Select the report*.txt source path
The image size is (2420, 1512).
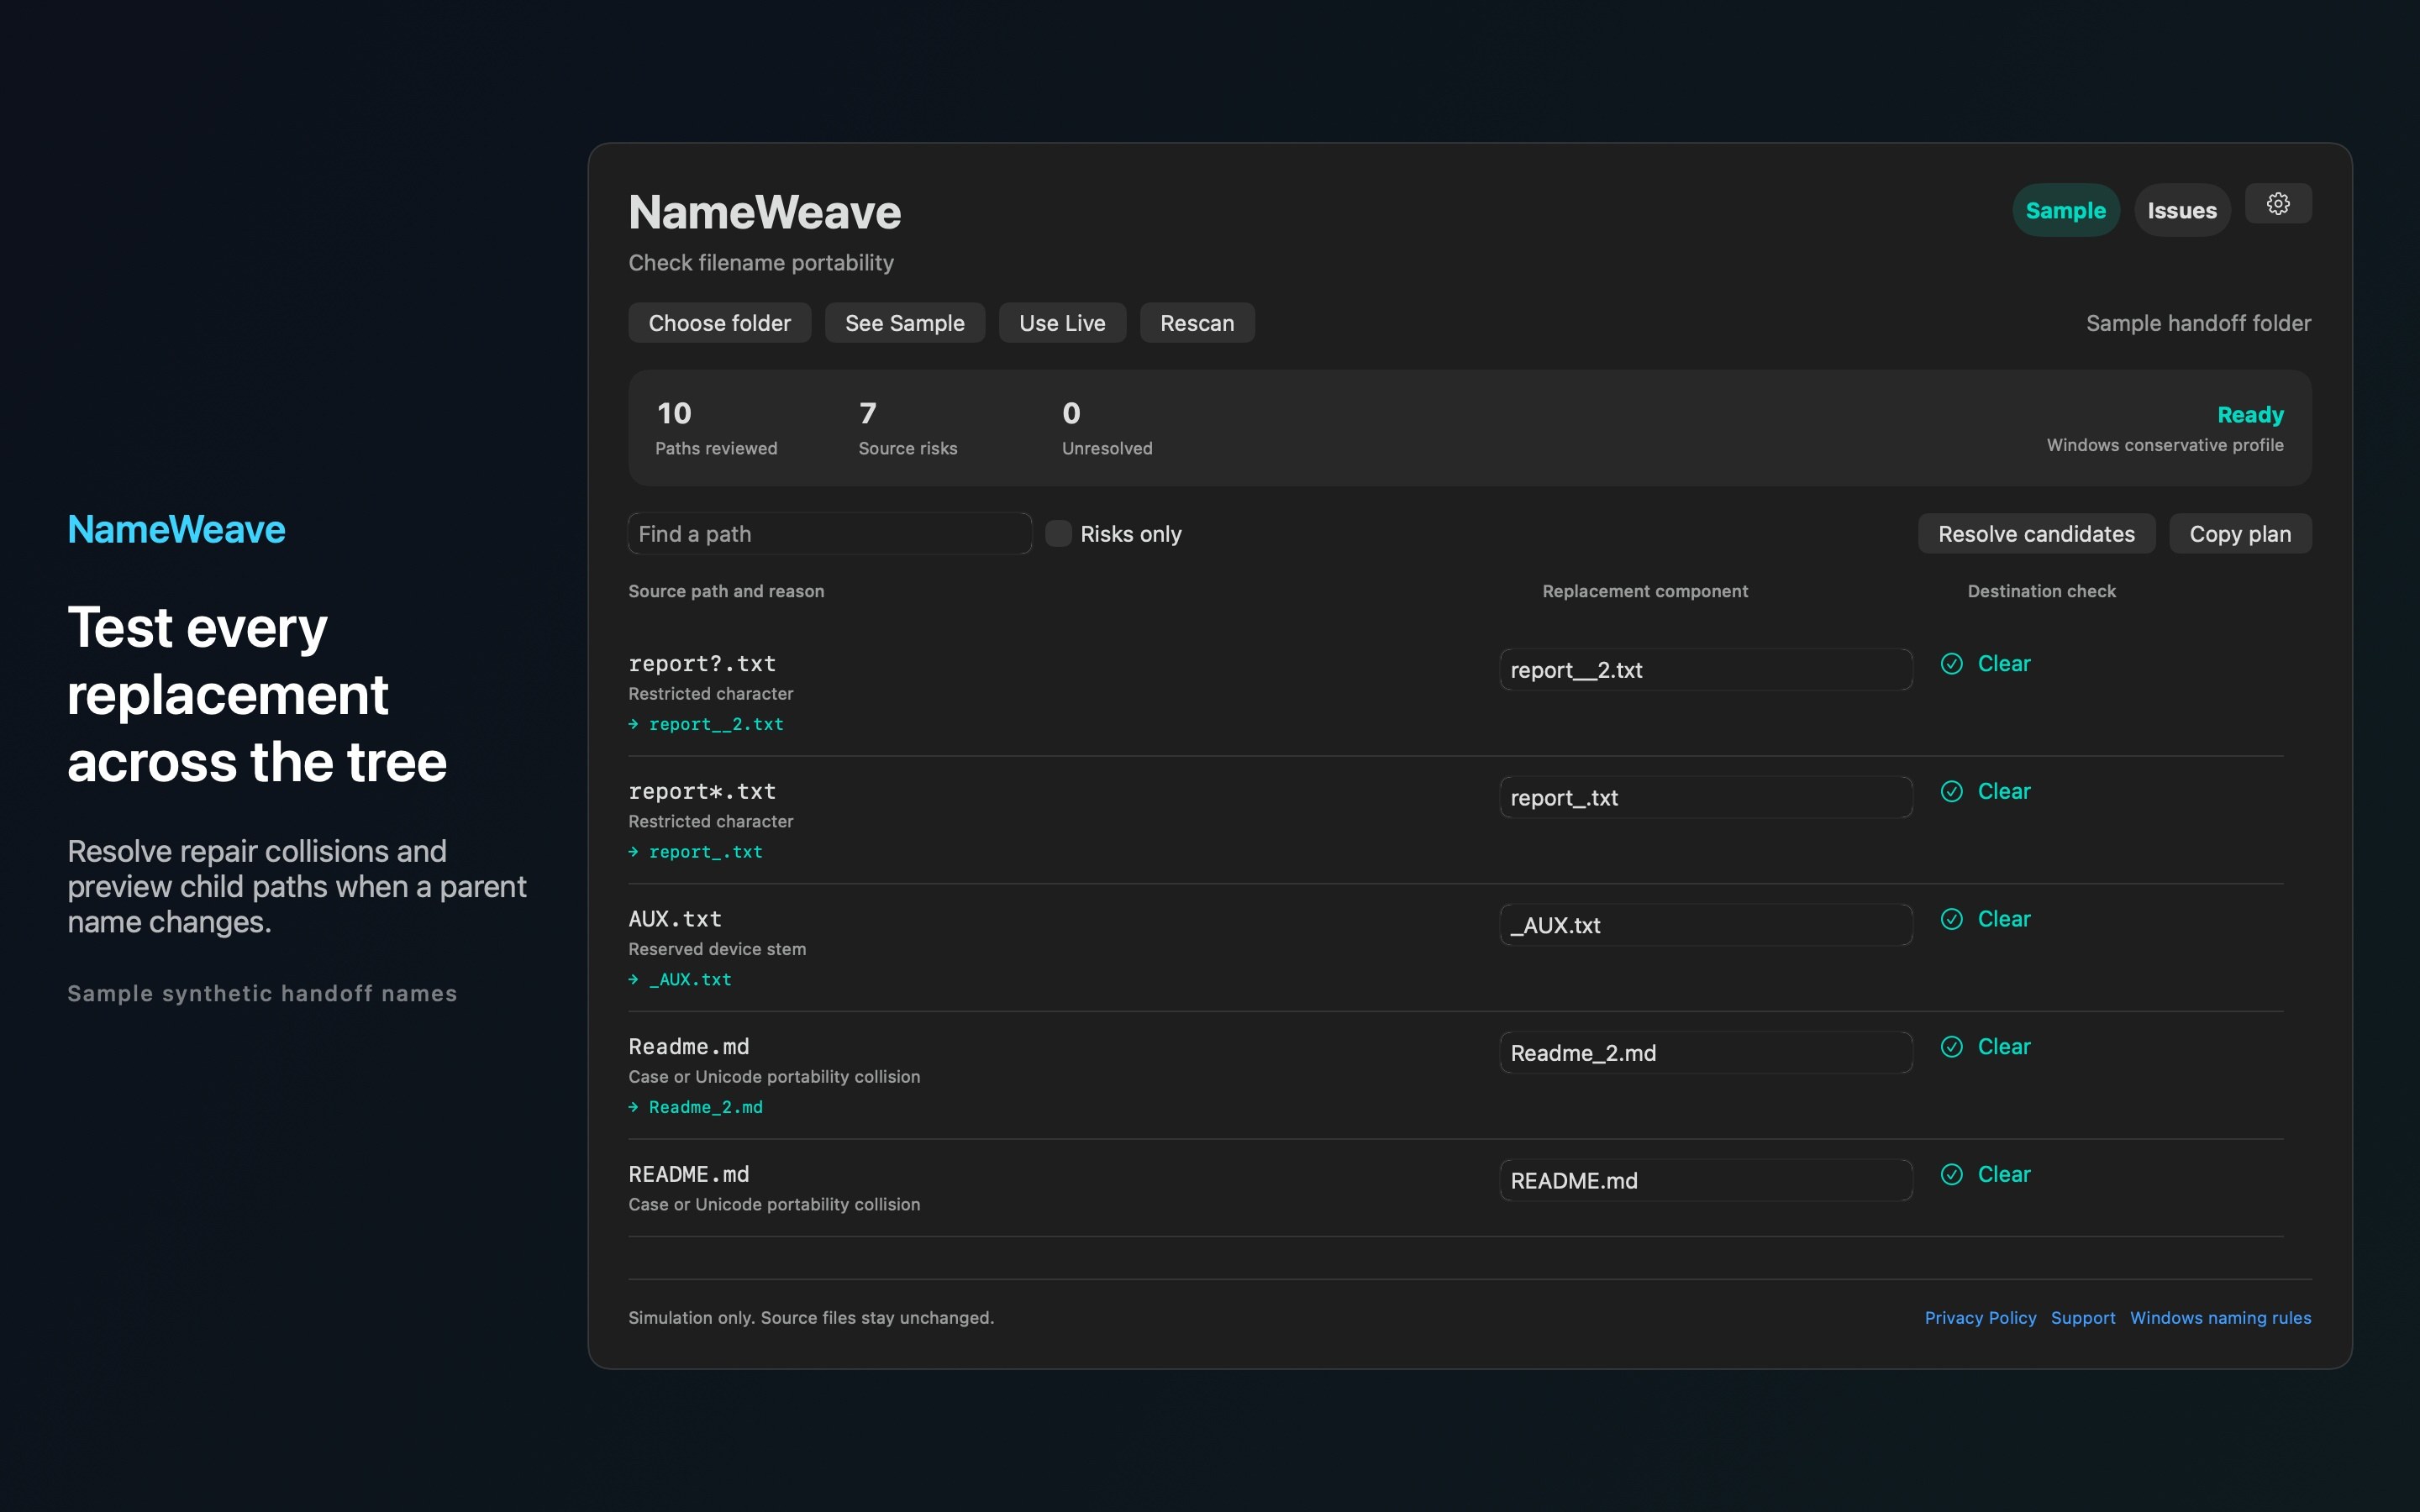pos(702,791)
